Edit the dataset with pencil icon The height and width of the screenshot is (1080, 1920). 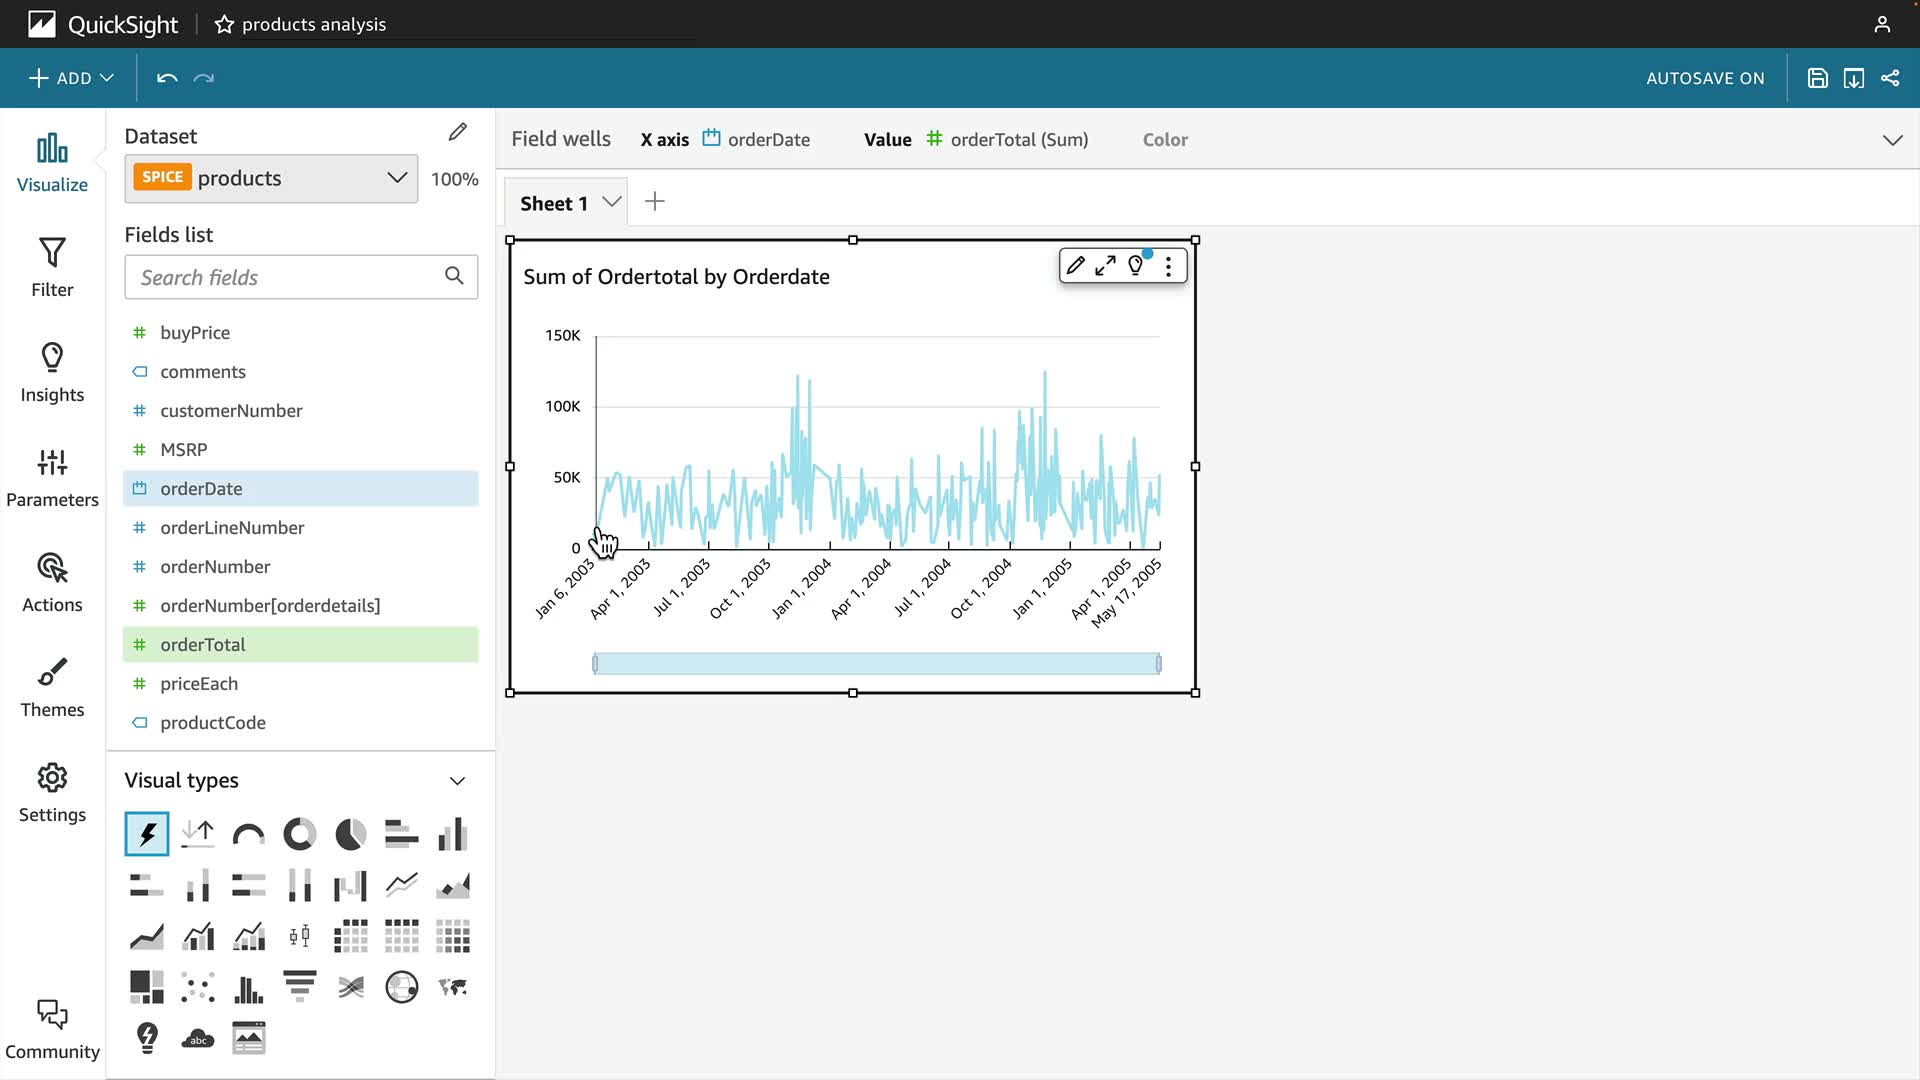(x=458, y=132)
